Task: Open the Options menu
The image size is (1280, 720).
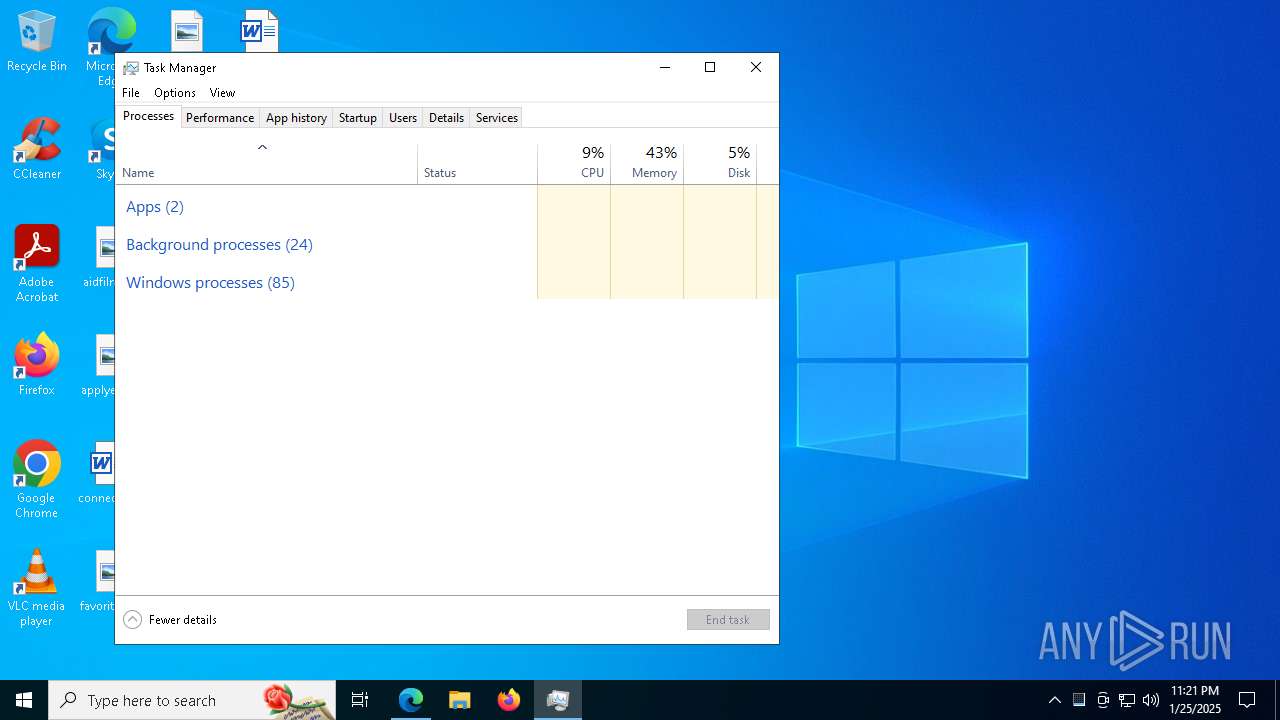Action: pos(175,93)
